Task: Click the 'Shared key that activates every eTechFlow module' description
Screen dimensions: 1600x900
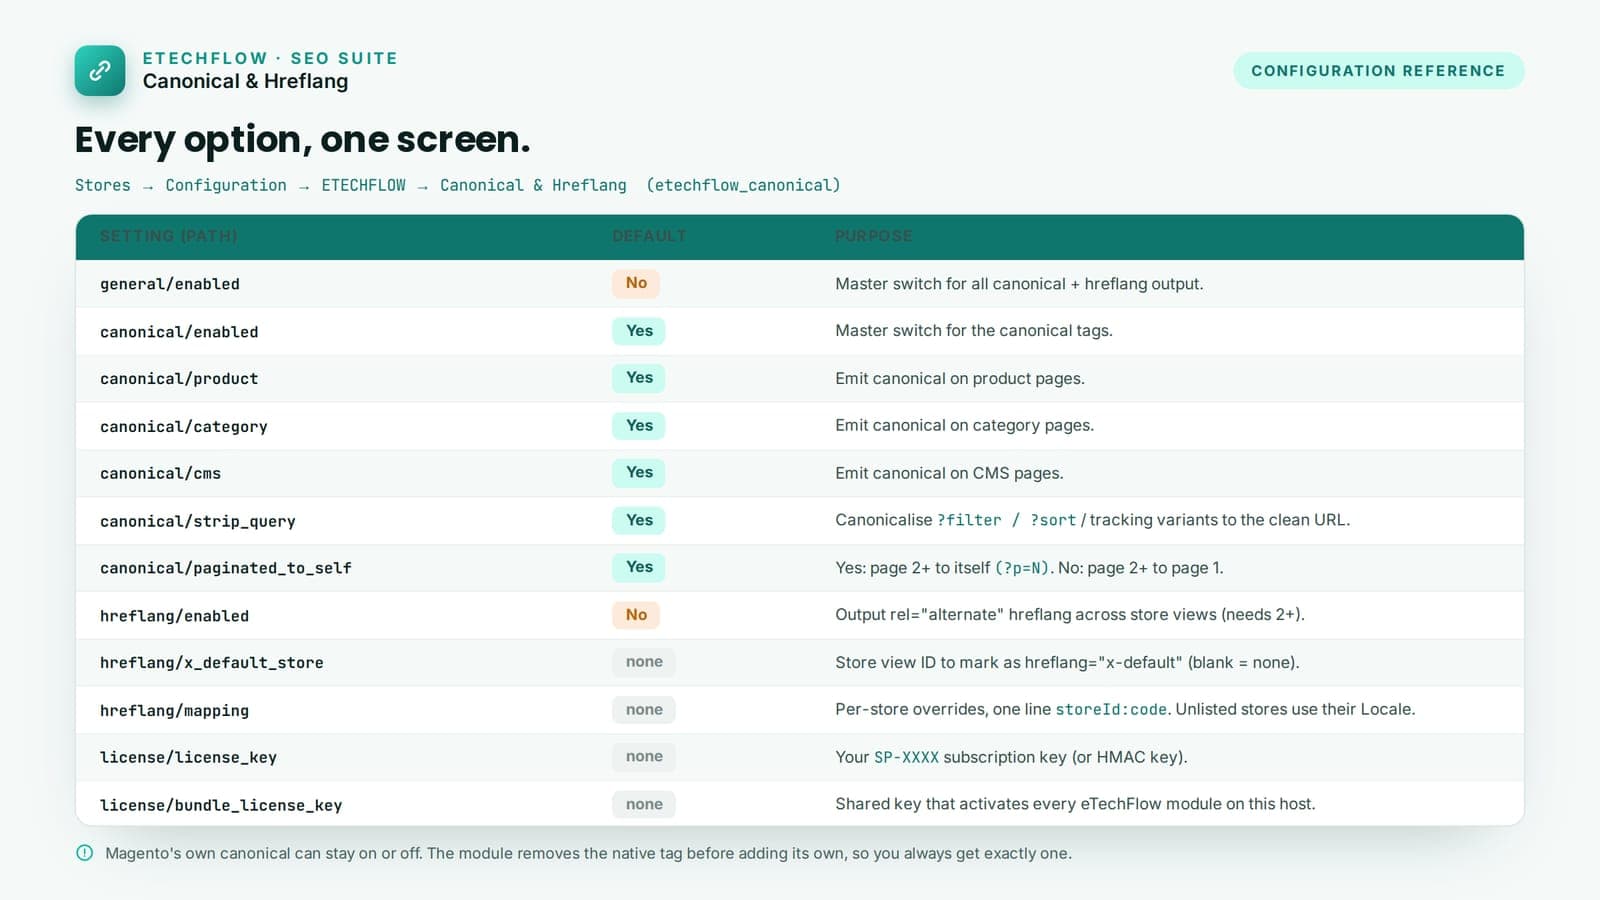Action: pos(1075,804)
